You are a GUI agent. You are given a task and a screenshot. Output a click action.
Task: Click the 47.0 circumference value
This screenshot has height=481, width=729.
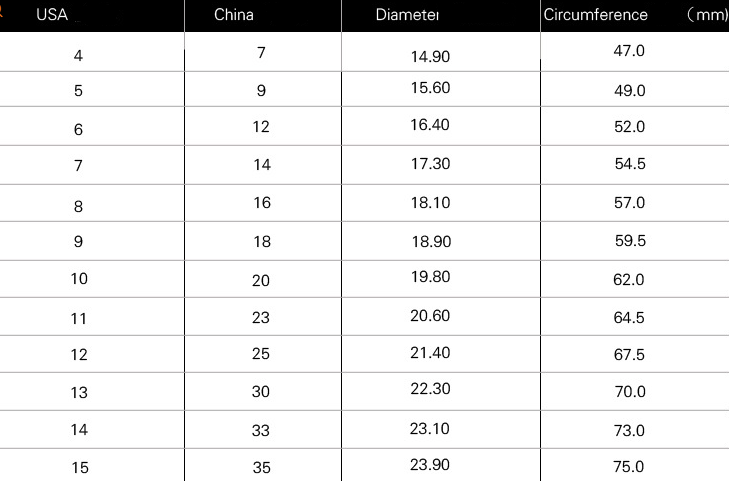pos(629,51)
